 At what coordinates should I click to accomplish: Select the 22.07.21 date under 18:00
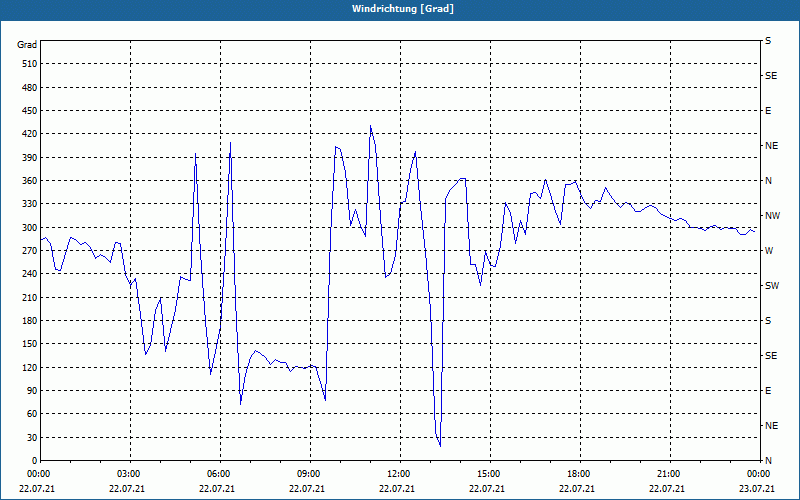pos(578,489)
